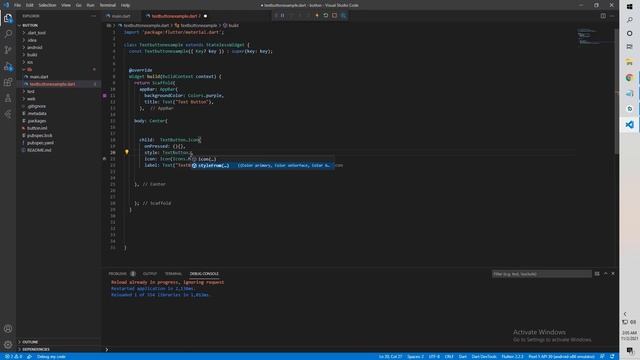Click the Windows Start button

[x=629, y=6]
